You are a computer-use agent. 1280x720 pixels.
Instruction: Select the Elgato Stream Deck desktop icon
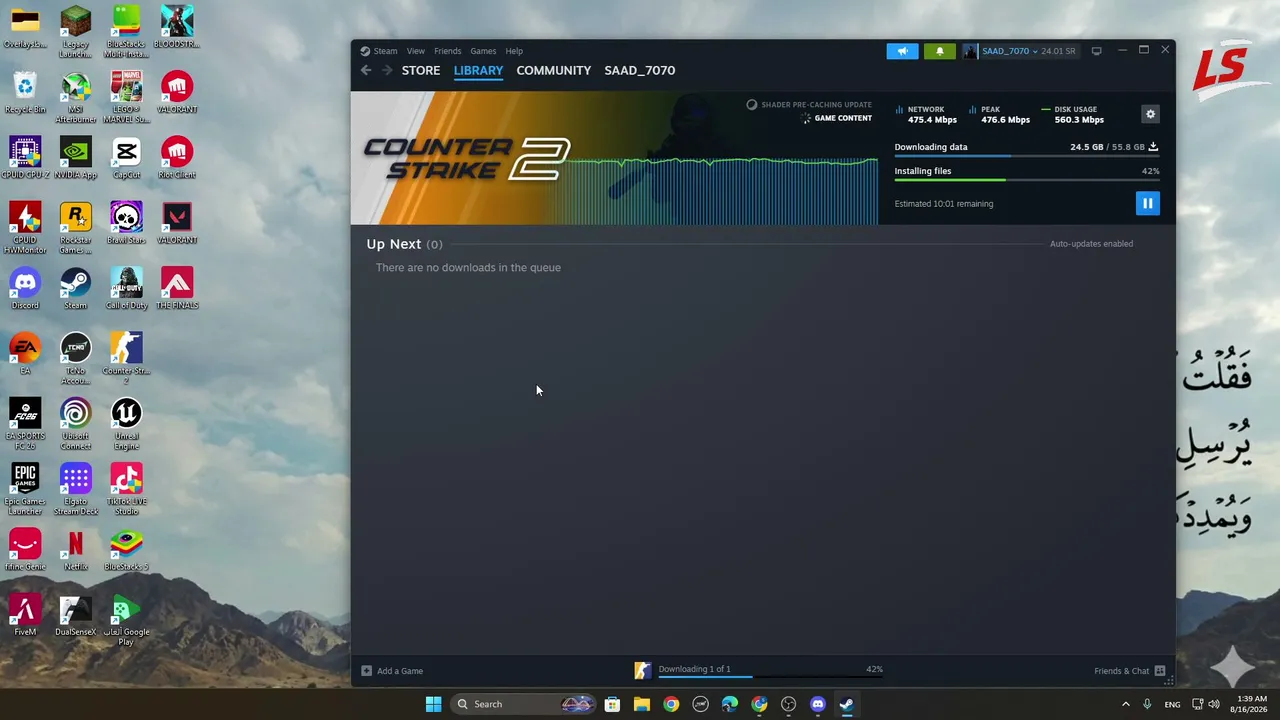point(76,490)
